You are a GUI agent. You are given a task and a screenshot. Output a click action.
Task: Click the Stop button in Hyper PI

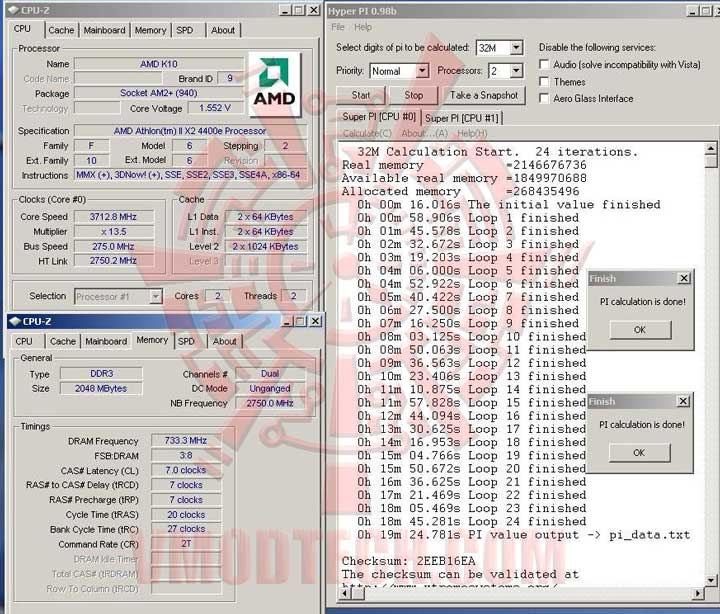(x=413, y=95)
